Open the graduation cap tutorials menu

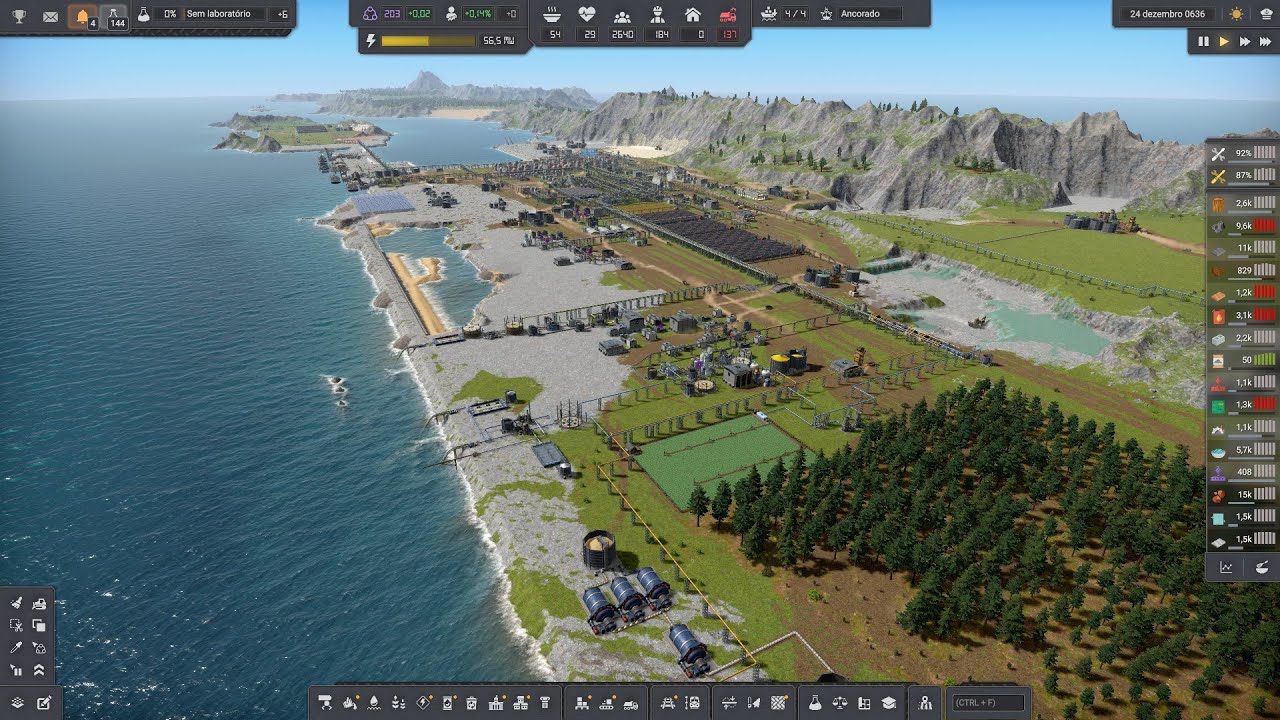pos(888,703)
